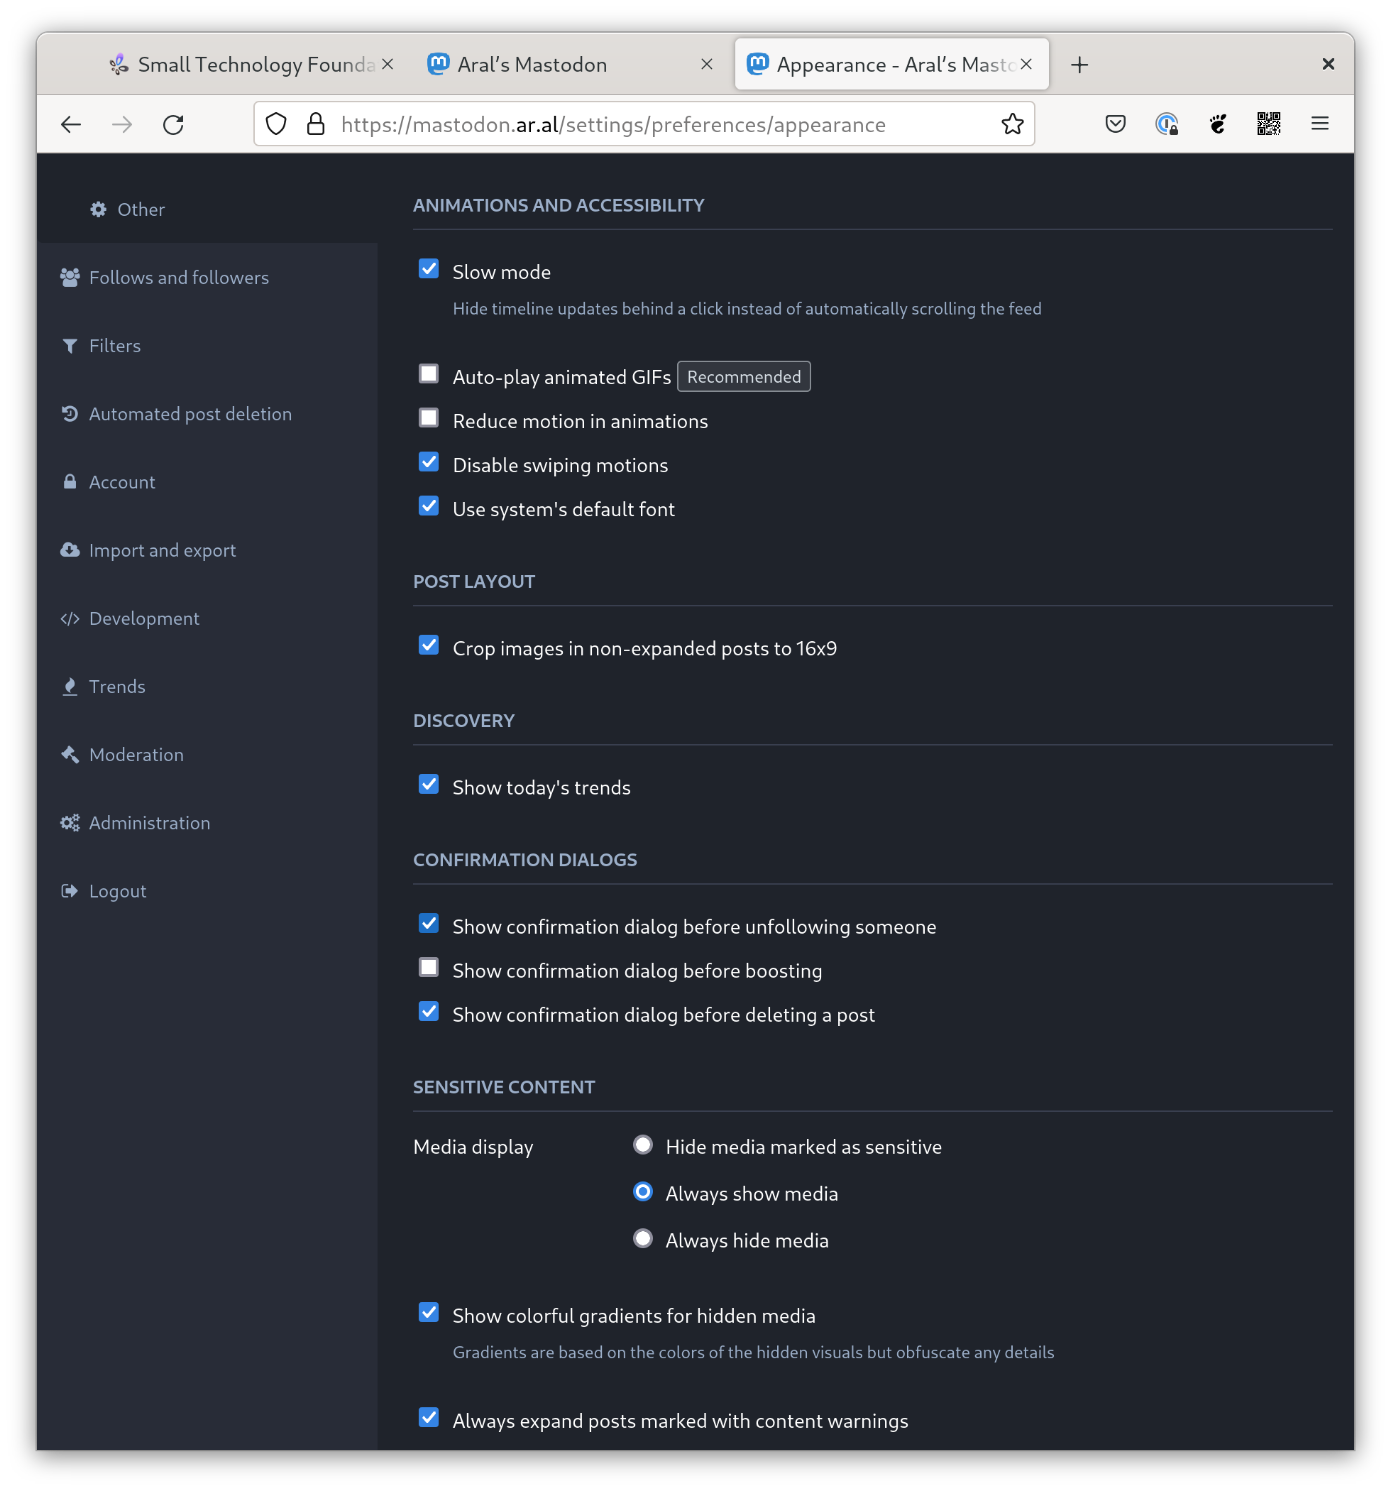Screen dimensions: 1391x1491
Task: Enable Auto-play animated GIFs
Action: point(429,374)
